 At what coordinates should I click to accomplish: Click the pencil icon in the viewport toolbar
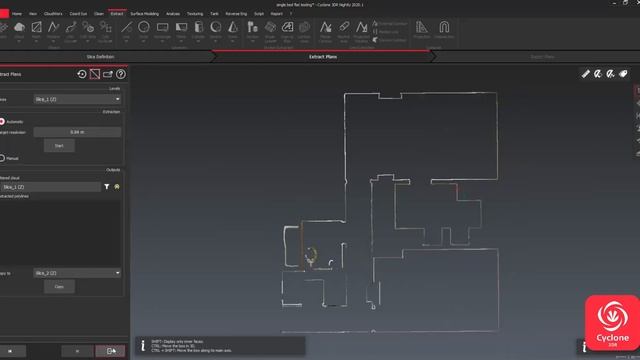(585, 73)
